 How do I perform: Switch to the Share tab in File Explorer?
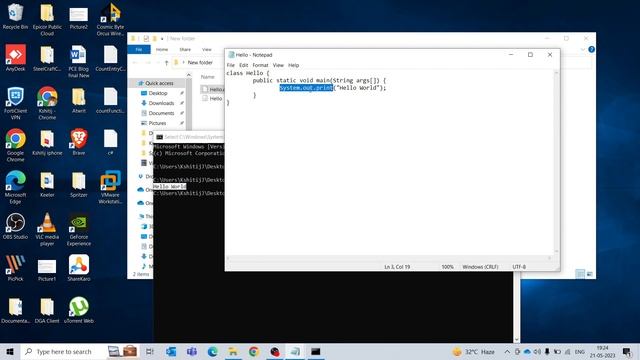185,49
